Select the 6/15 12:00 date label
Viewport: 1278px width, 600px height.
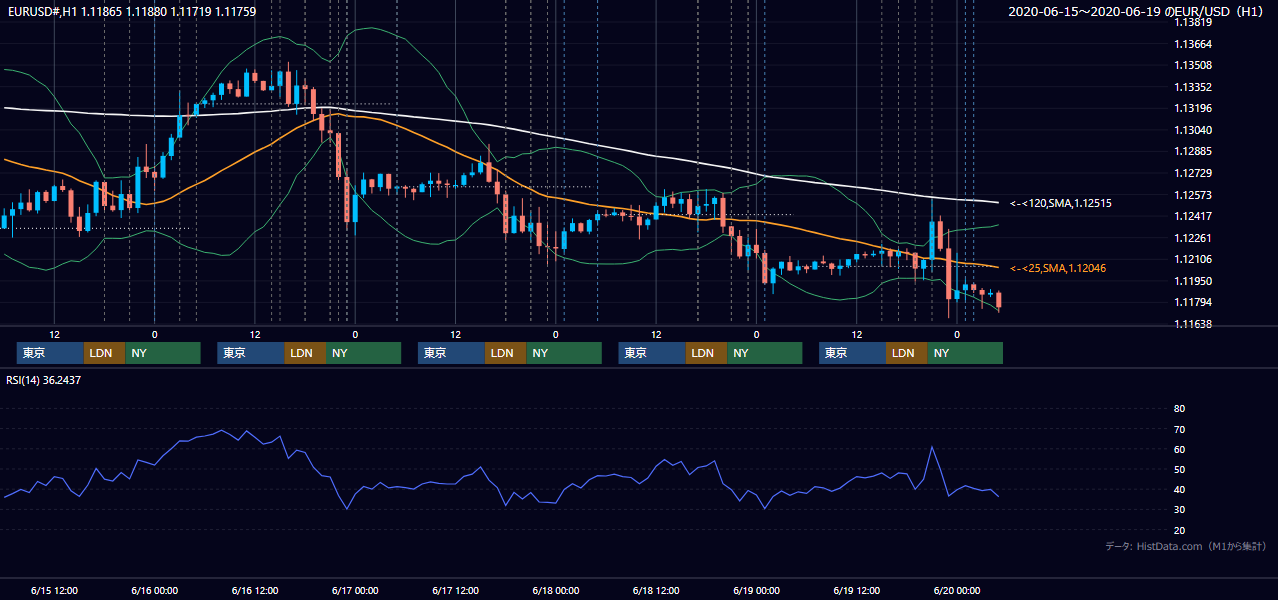(54, 590)
